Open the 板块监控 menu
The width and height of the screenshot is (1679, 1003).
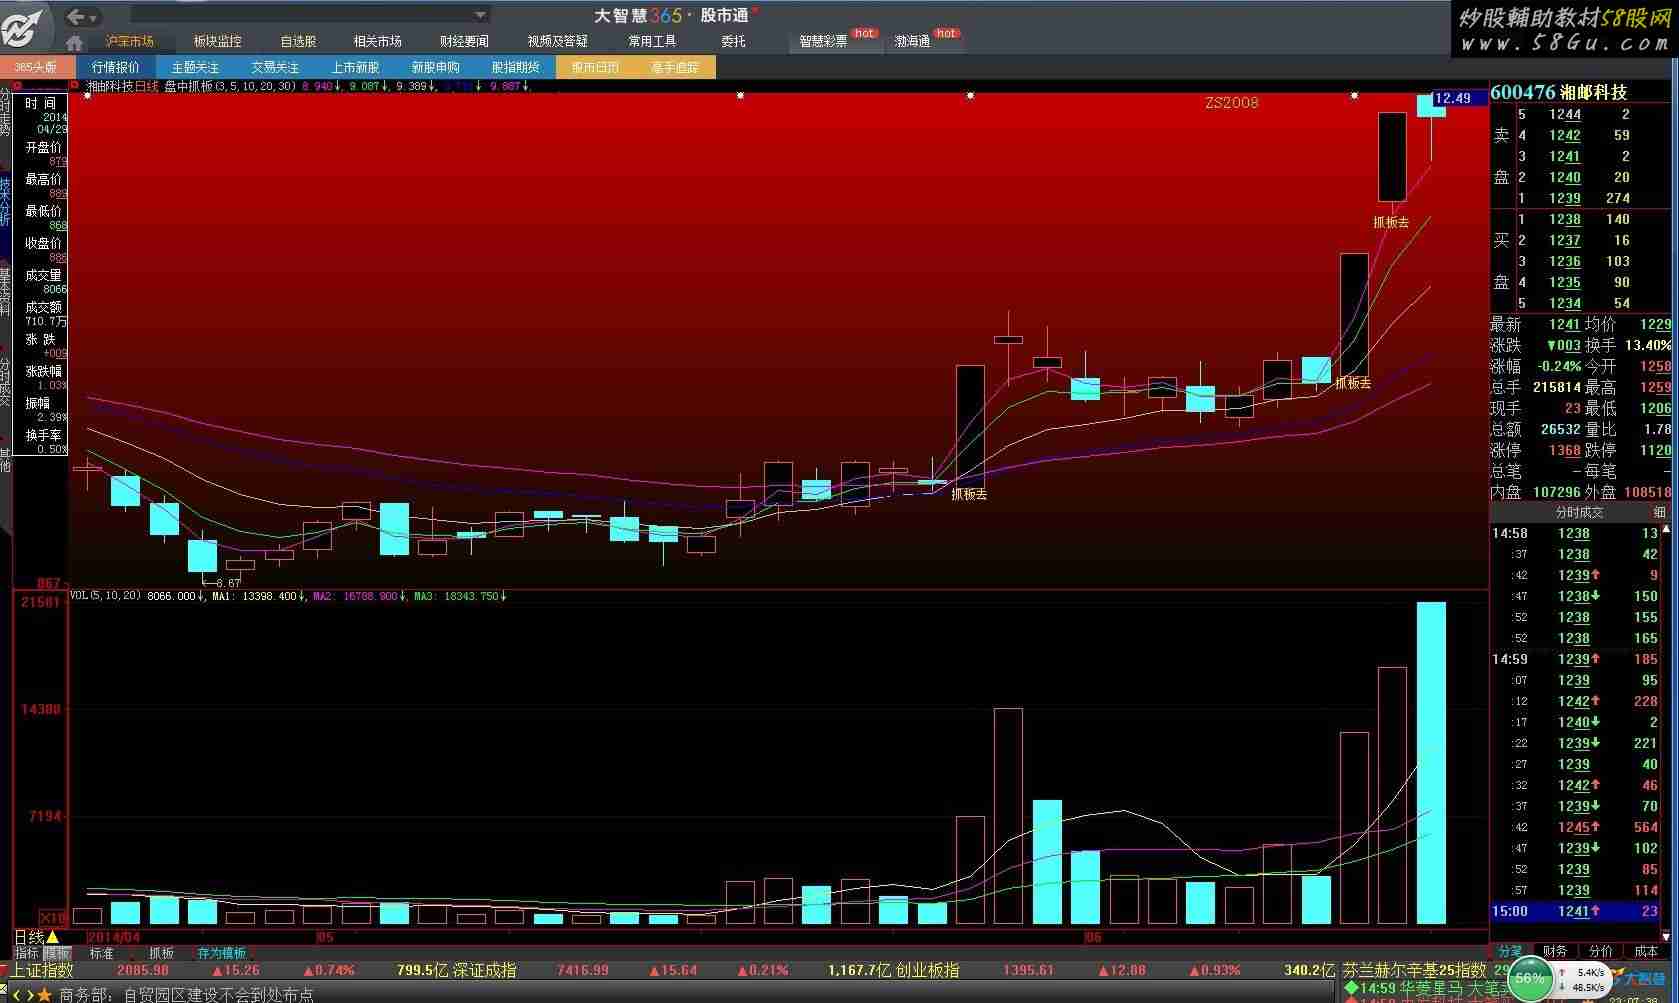click(x=217, y=41)
